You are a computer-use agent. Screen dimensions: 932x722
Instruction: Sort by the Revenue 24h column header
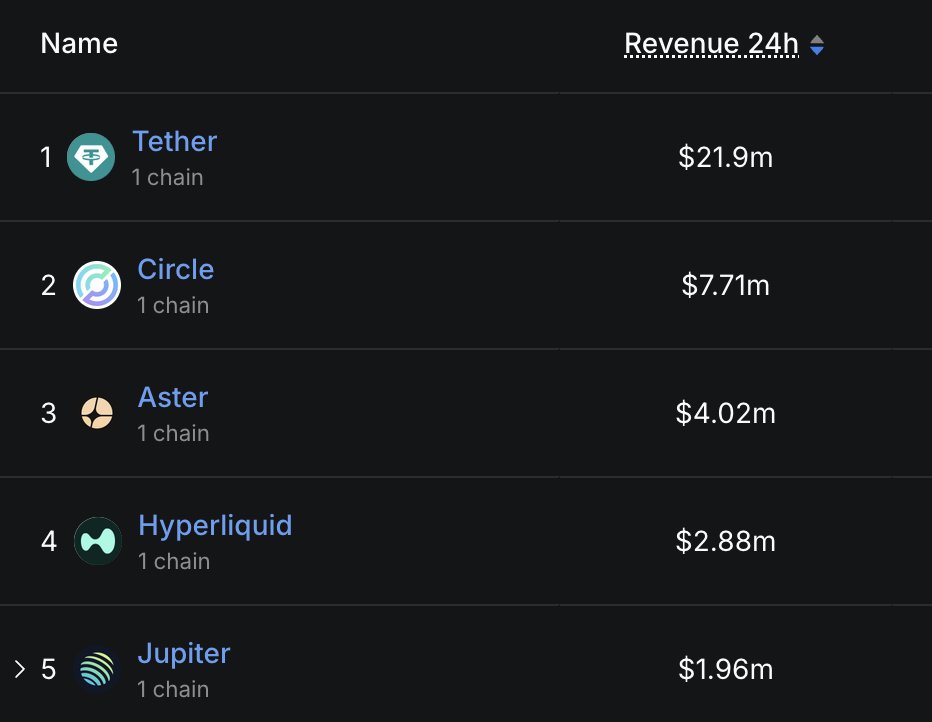coord(711,43)
